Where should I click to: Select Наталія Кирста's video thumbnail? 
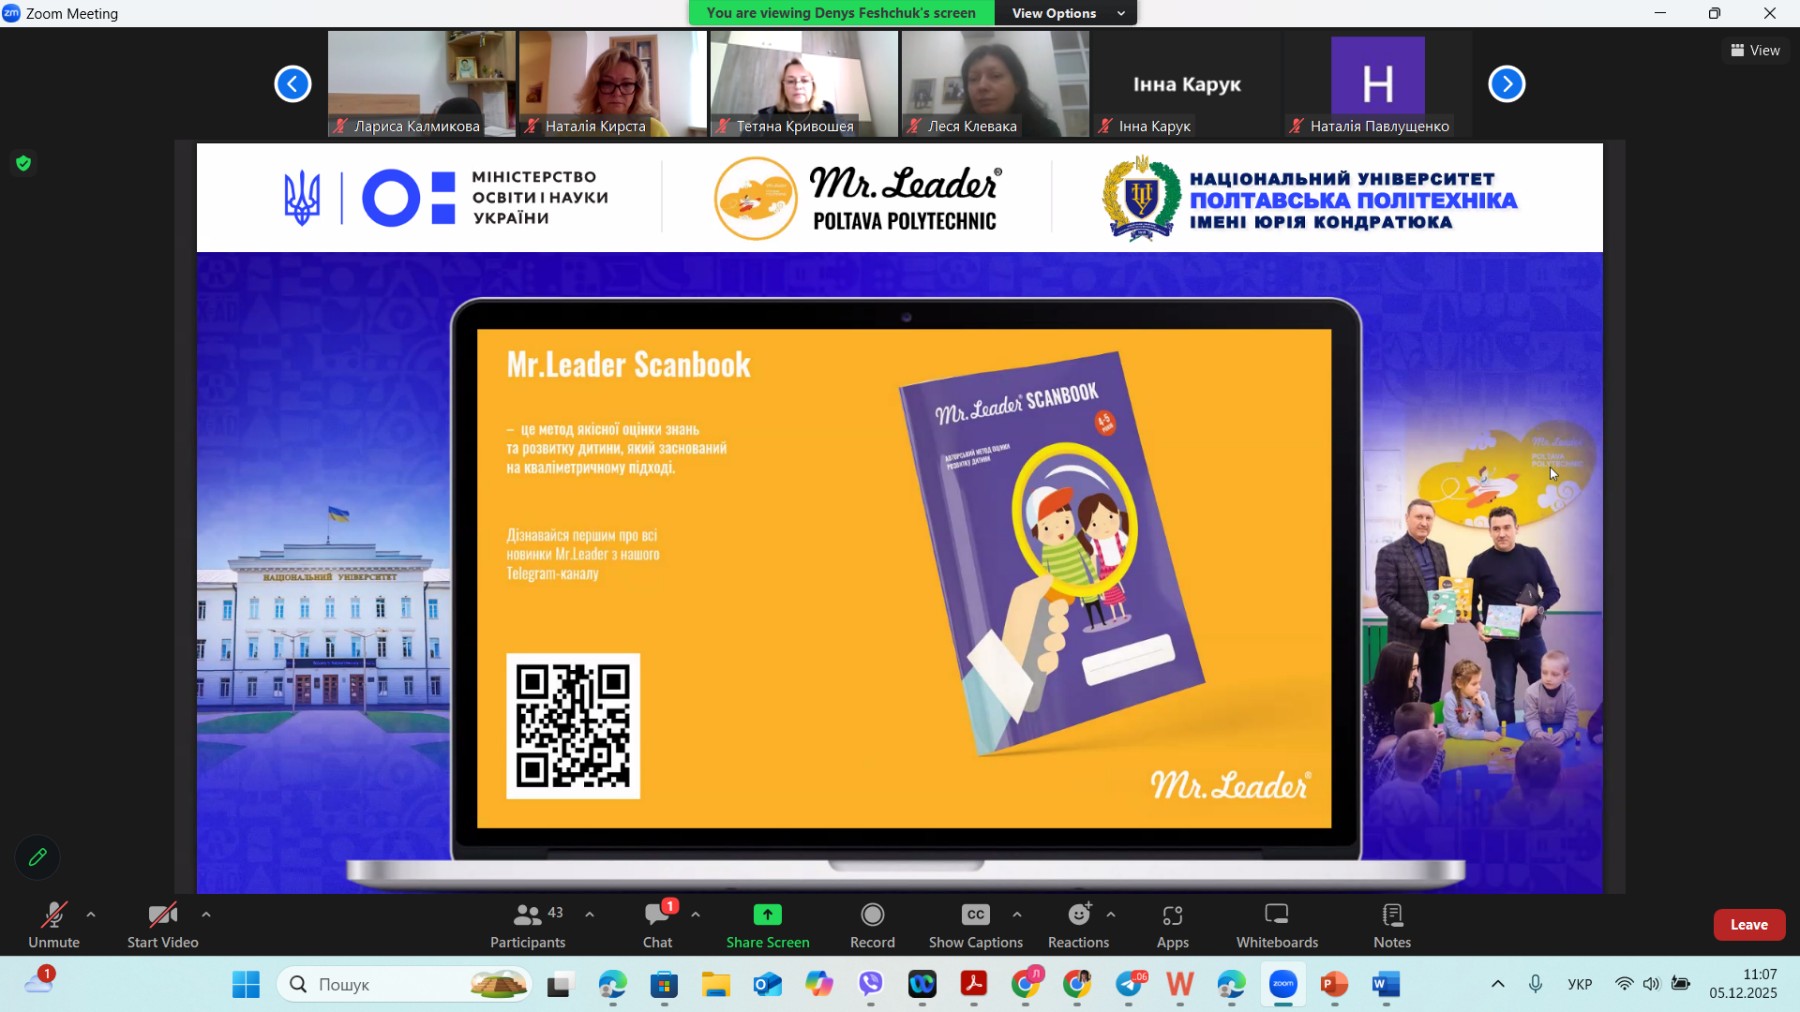(x=610, y=83)
